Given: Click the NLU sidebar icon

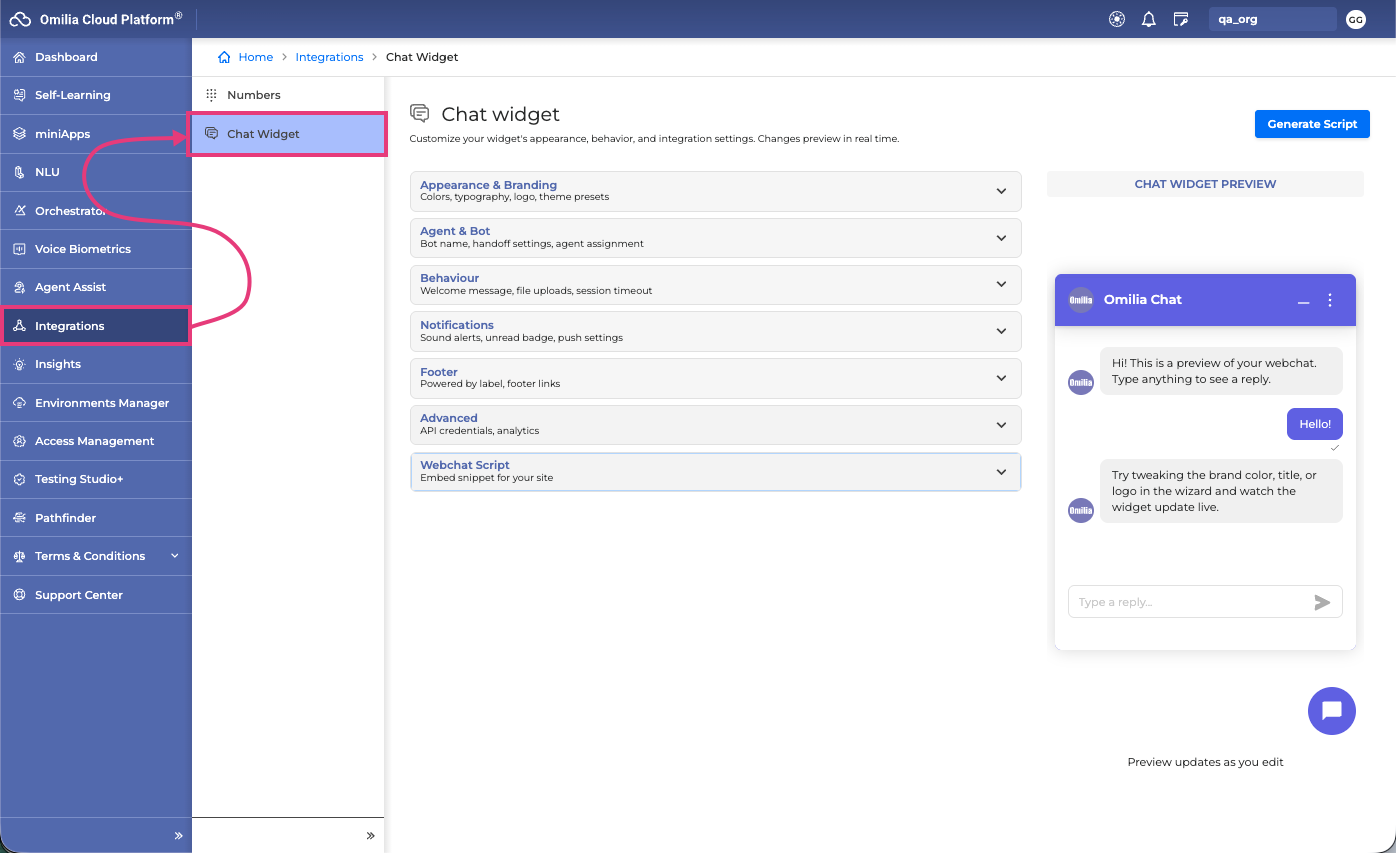Looking at the screenshot, I should click(19, 172).
